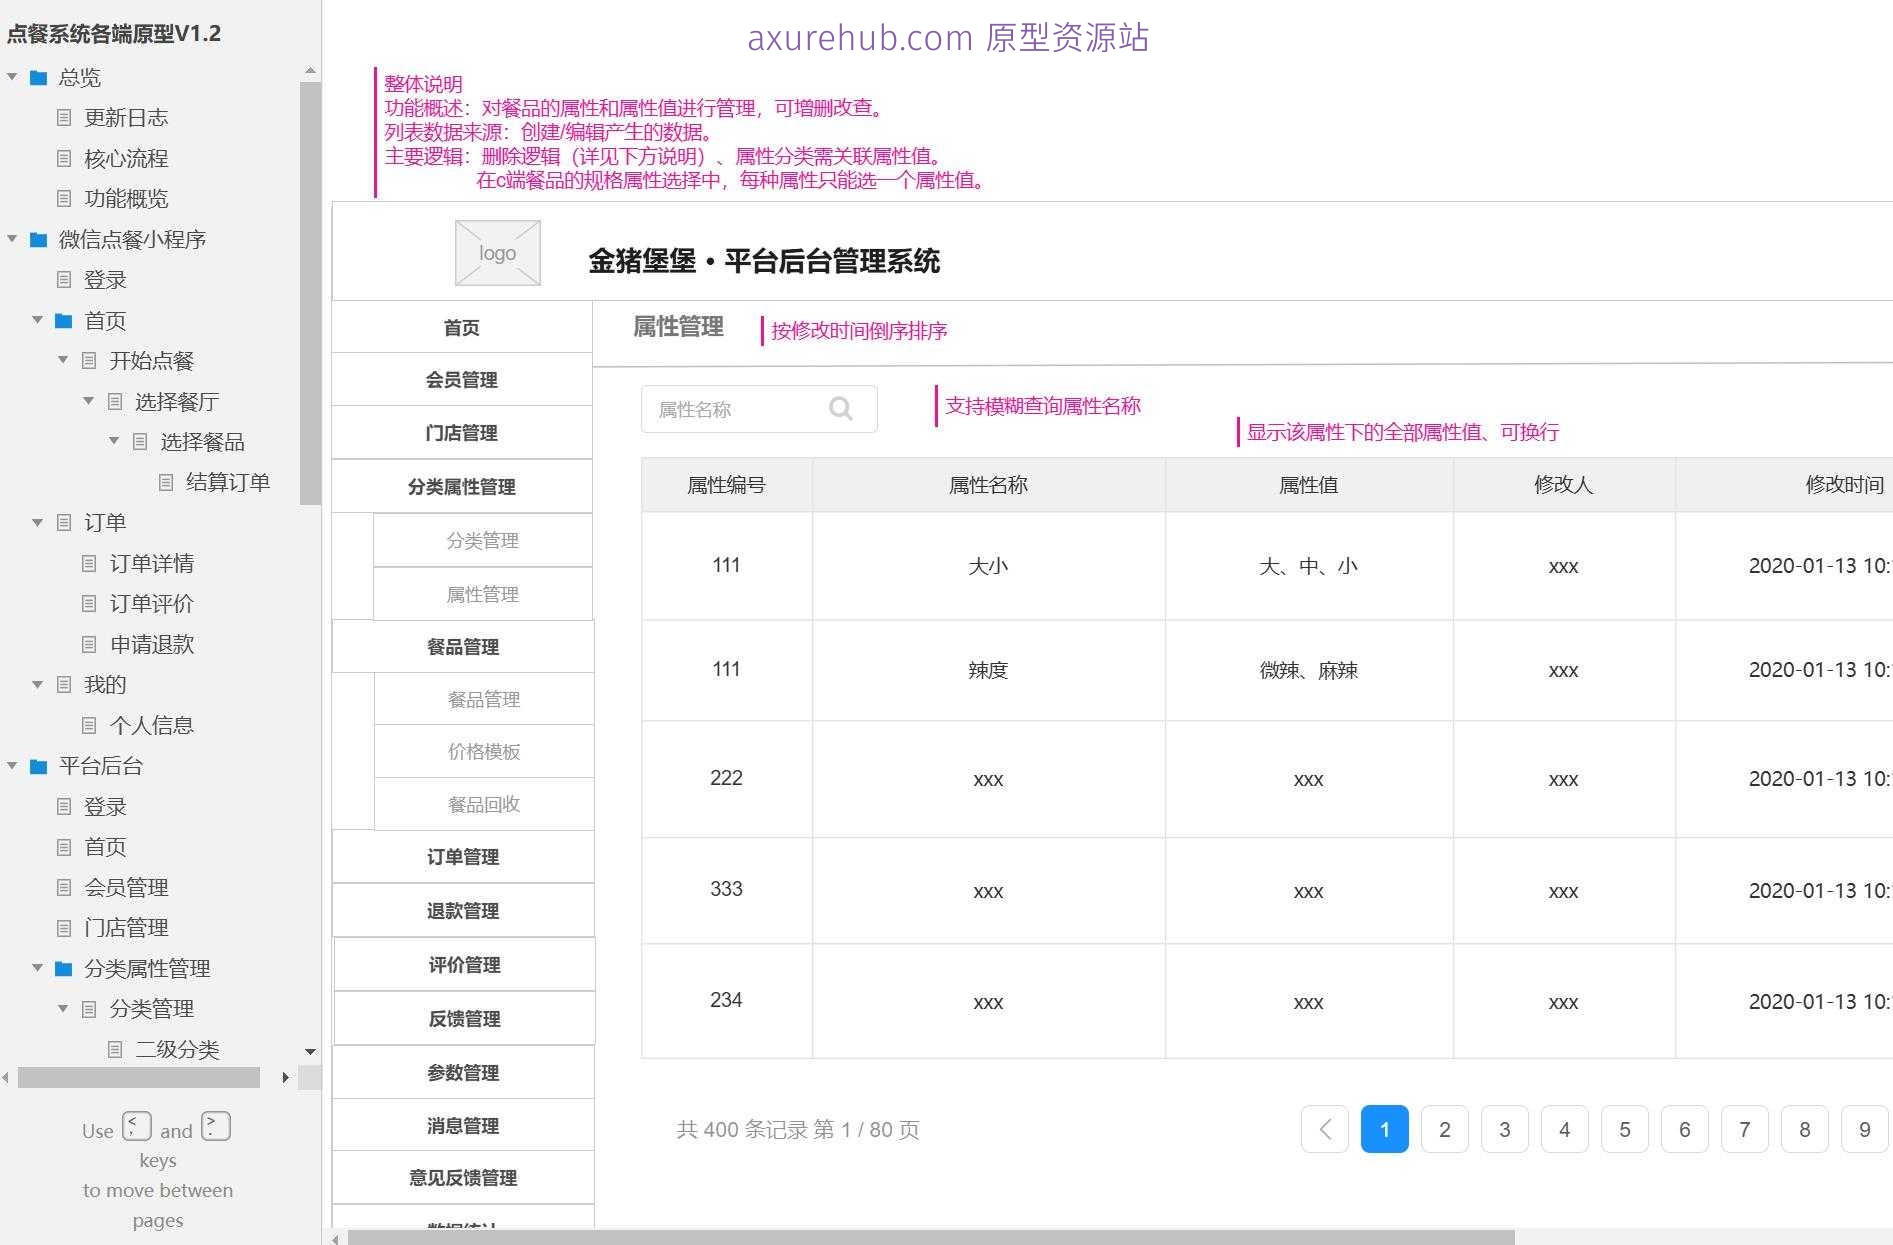Open 更新日志 page in tree
Screen dimensions: 1893x1245
click(x=126, y=118)
